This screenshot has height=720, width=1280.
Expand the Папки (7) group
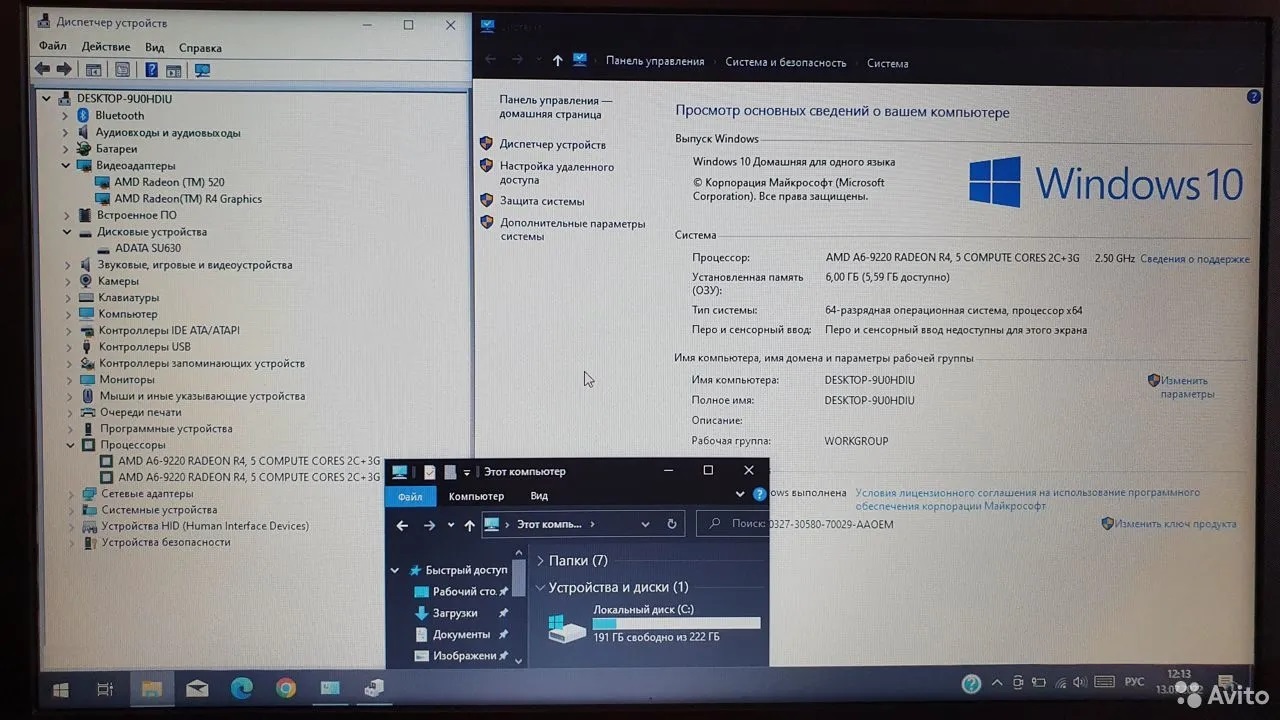click(x=541, y=561)
